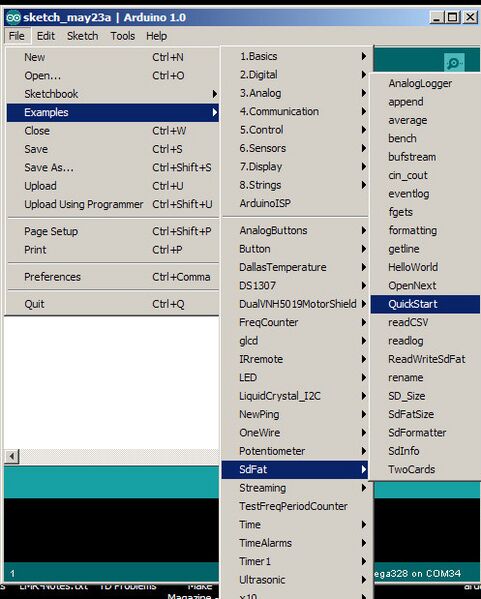Open the Tools menu
Viewport: 481px width, 599px height.
[x=123, y=36]
